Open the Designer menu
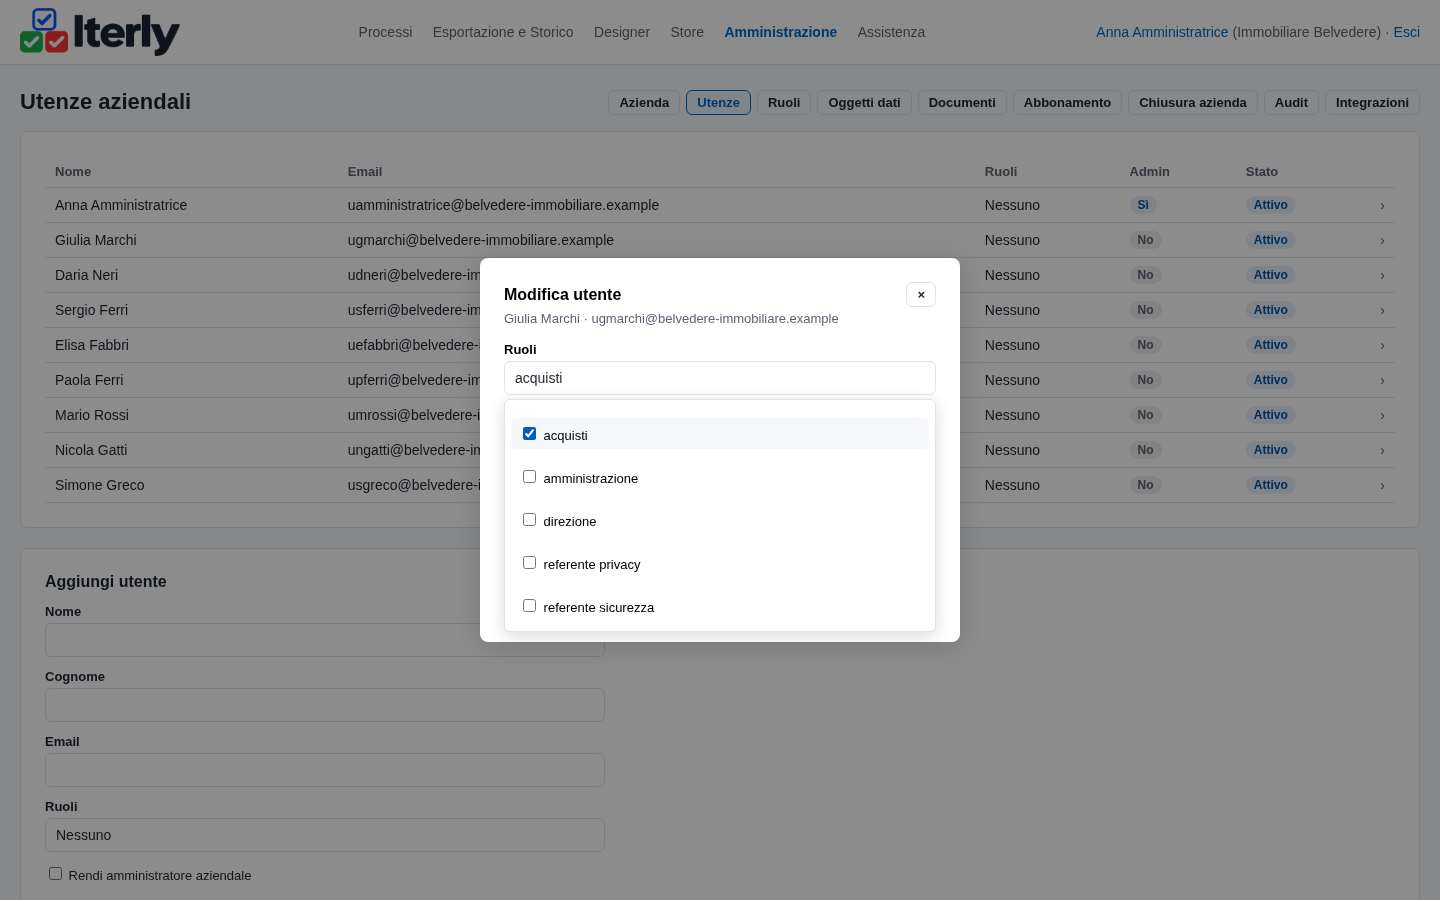This screenshot has width=1440, height=900. pos(622,32)
